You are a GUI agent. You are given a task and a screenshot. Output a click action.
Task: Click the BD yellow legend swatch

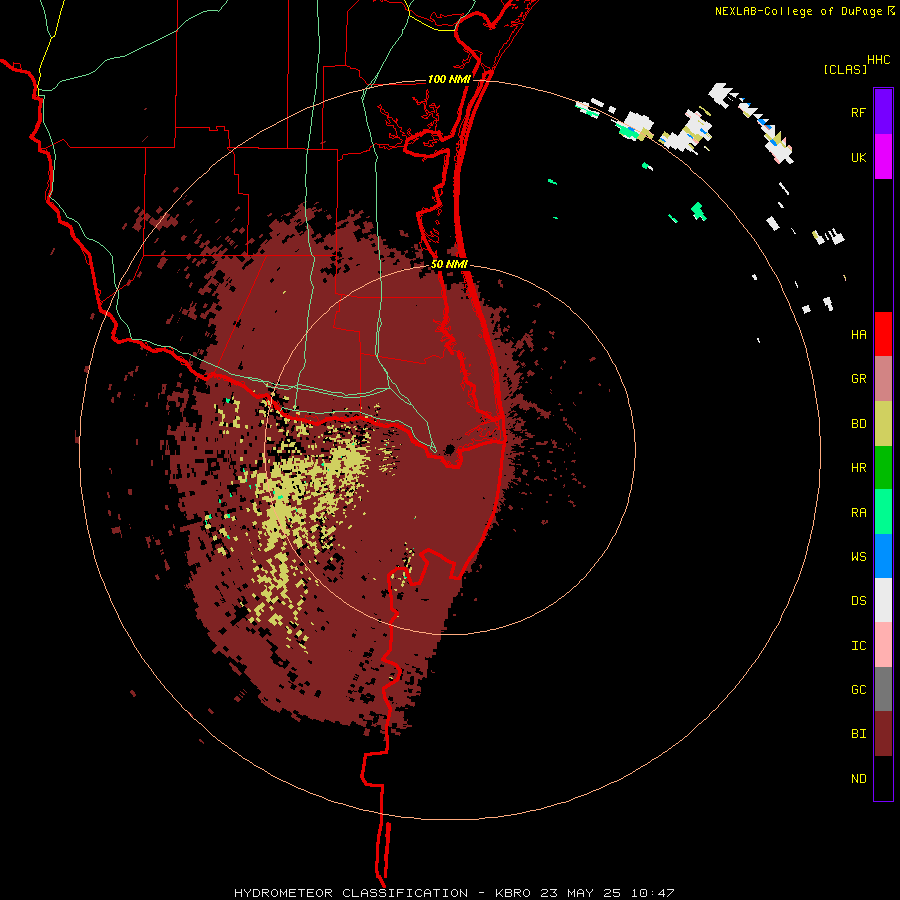click(883, 424)
